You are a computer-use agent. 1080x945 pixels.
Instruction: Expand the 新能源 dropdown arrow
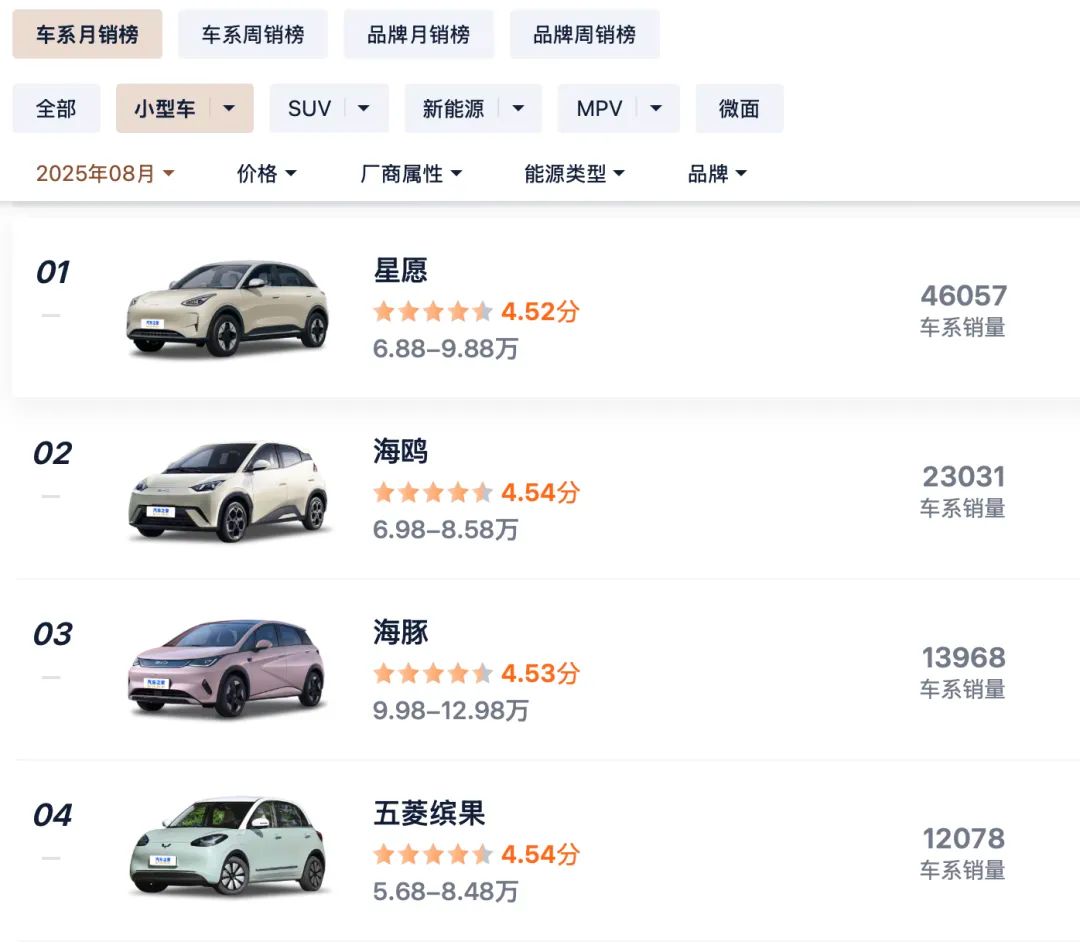click(518, 109)
